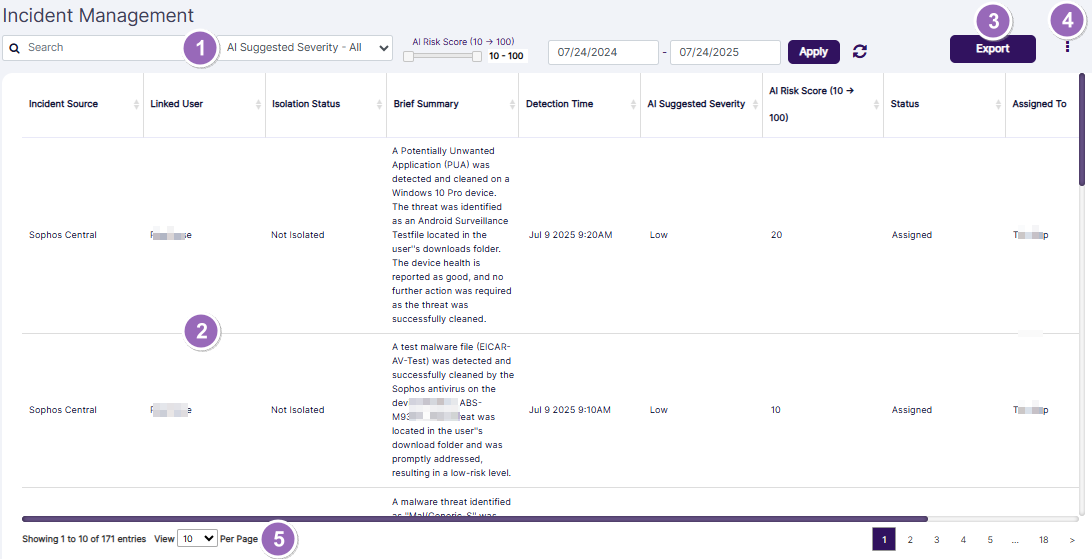Click inside the Search input field

click(104, 48)
